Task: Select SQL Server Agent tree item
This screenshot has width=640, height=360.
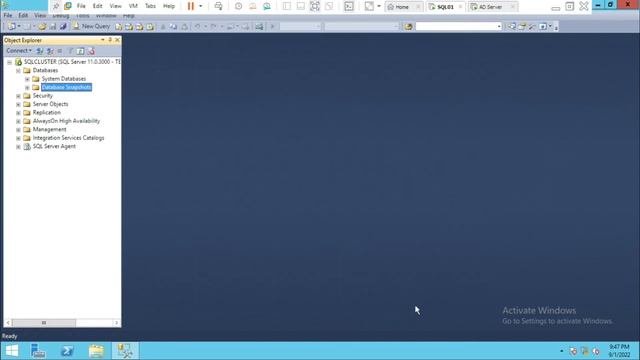Action: [54, 147]
